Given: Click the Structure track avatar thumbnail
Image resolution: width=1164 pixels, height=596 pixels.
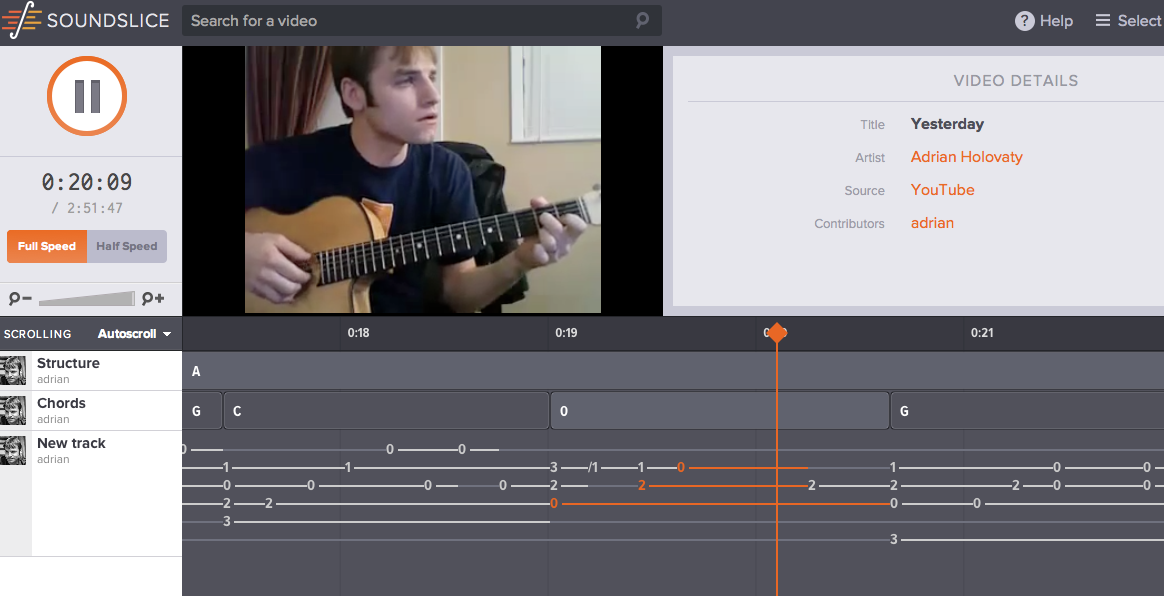Looking at the screenshot, I should coord(14,371).
